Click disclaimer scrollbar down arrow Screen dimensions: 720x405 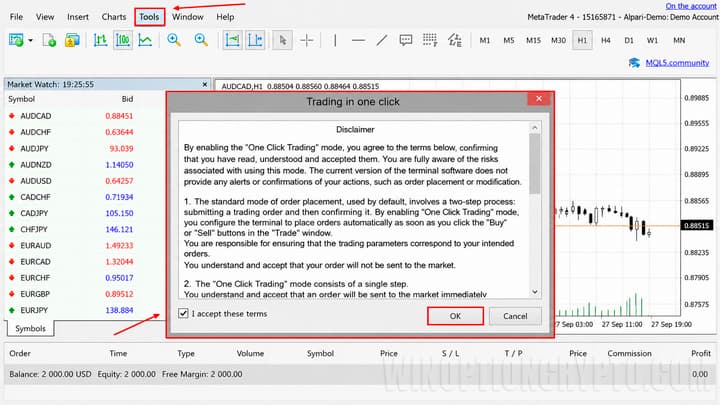pos(534,292)
